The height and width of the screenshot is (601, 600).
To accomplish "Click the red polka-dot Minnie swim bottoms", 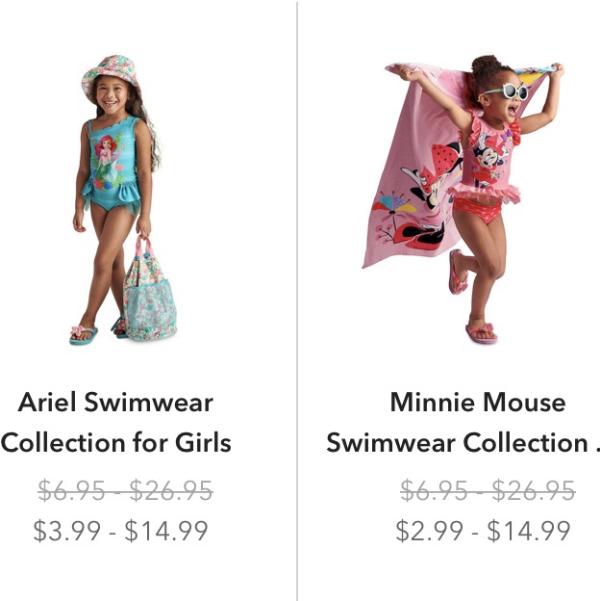I will pos(477,210).
